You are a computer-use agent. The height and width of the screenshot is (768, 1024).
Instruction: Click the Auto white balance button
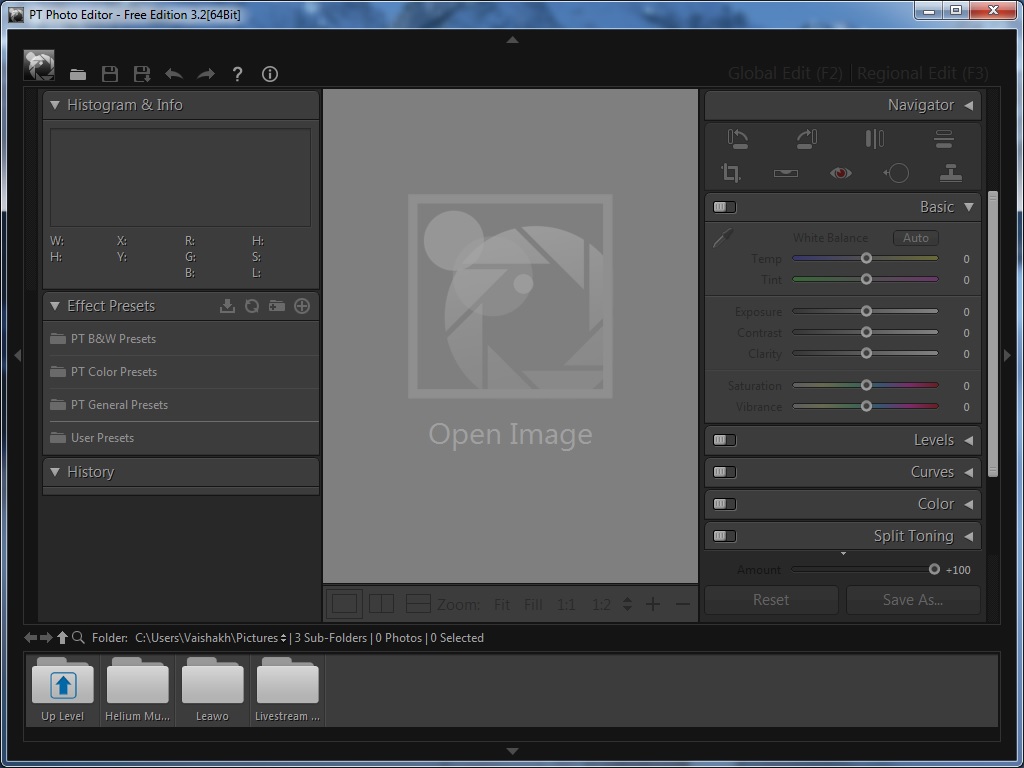click(916, 238)
